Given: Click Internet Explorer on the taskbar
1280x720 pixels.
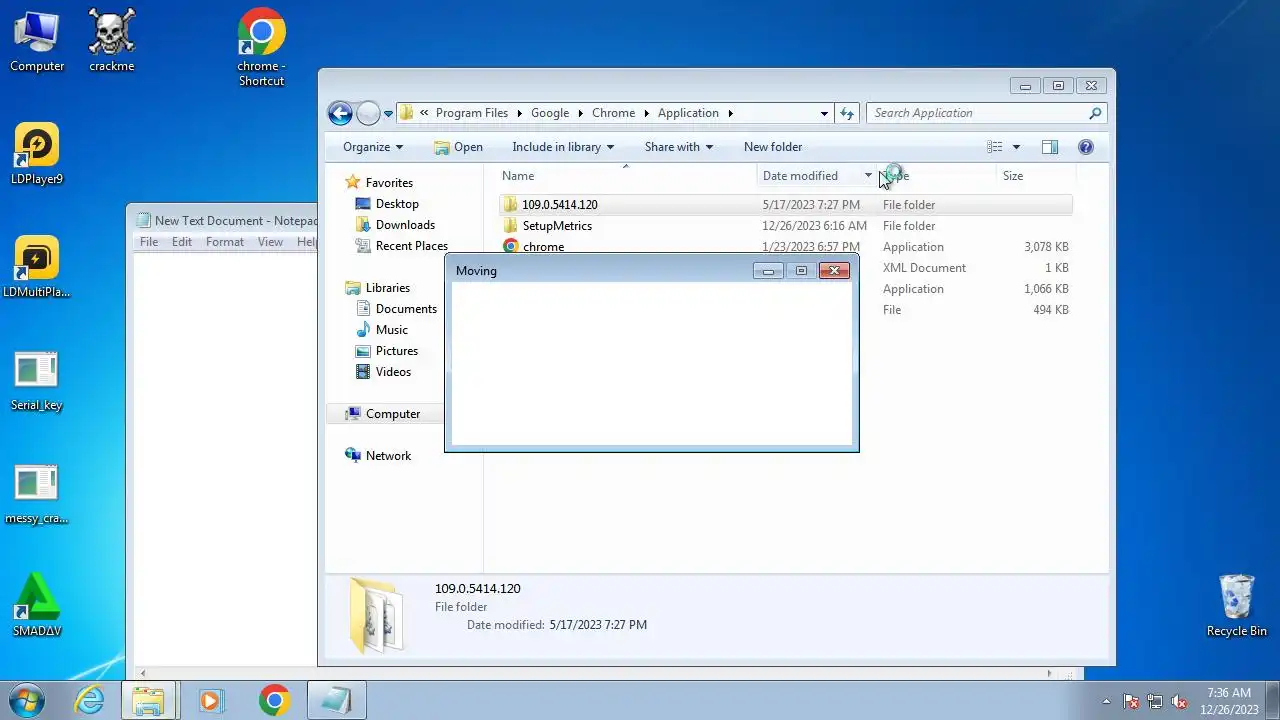Looking at the screenshot, I should (90, 700).
